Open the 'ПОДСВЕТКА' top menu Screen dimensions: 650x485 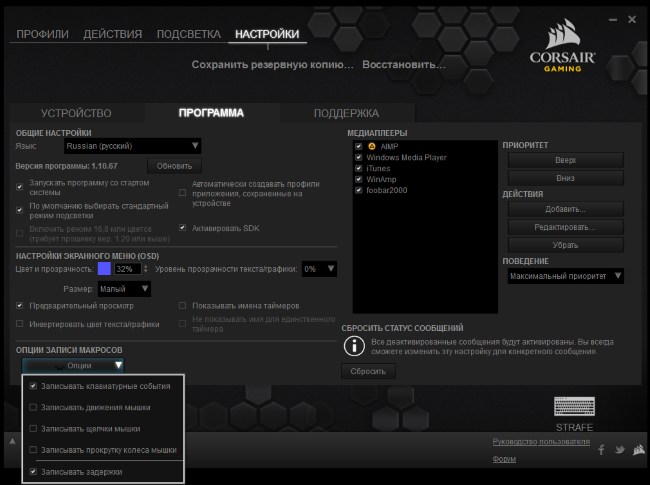click(x=189, y=34)
